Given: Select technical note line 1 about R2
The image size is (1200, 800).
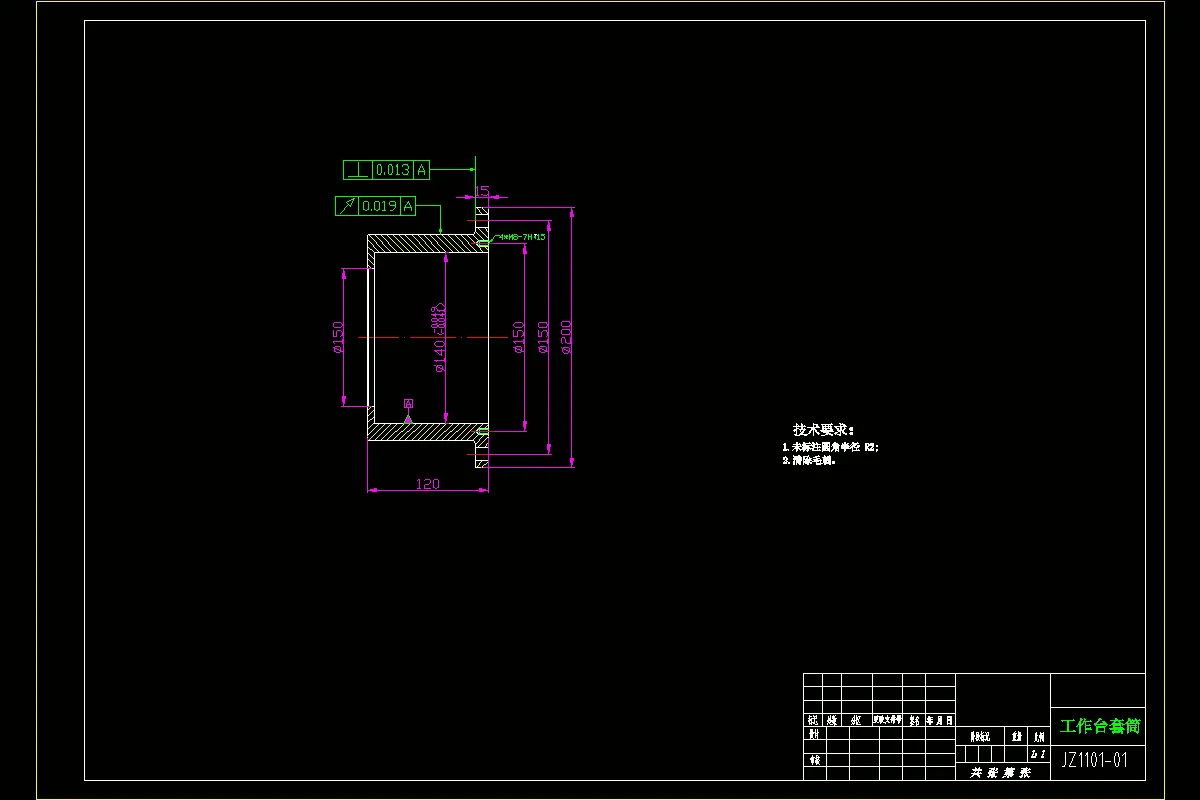Looking at the screenshot, I should pyautogui.click(x=830, y=447).
